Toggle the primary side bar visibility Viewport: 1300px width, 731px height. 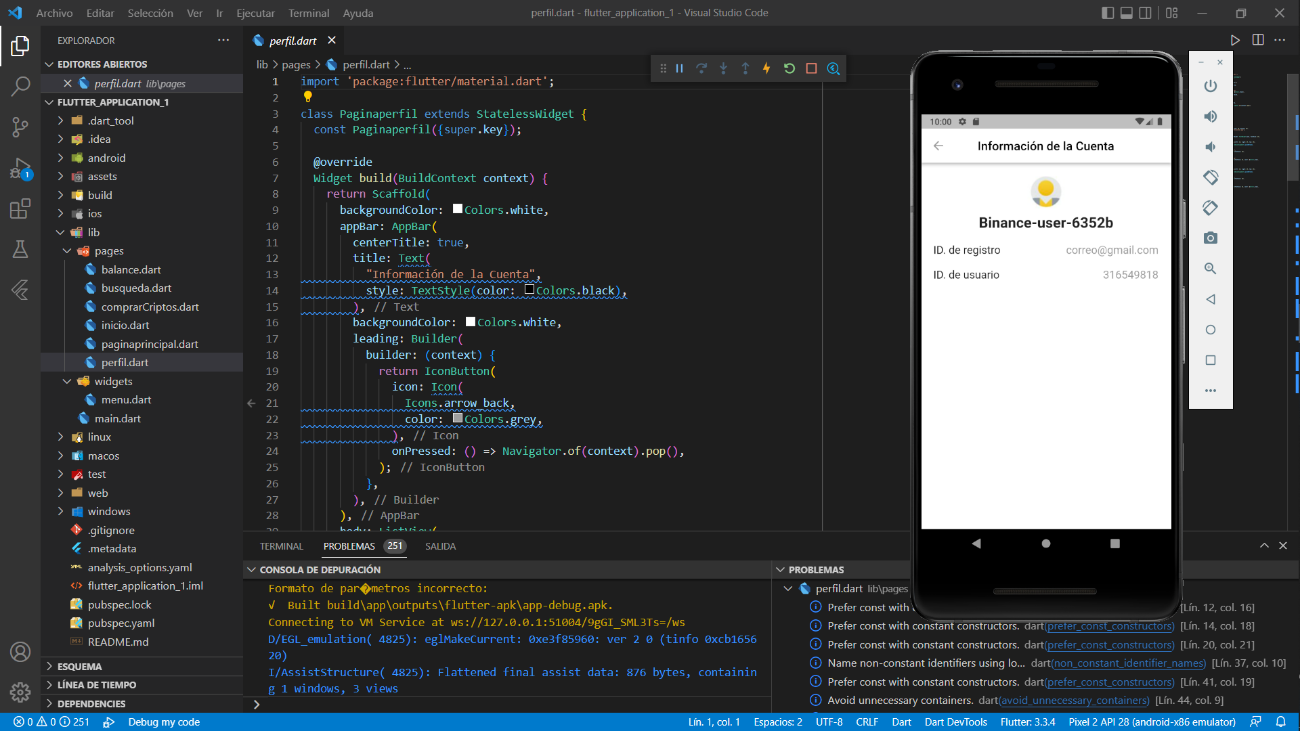pyautogui.click(x=1110, y=12)
